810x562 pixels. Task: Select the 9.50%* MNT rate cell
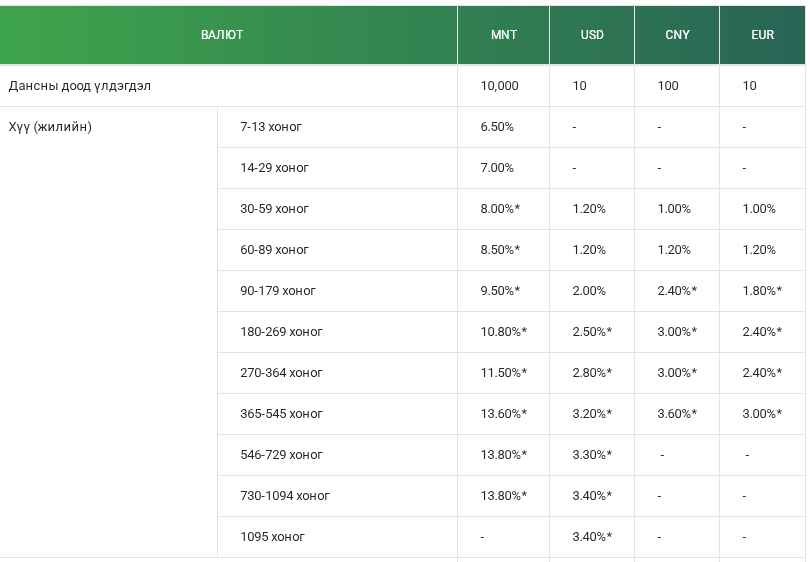[500, 291]
